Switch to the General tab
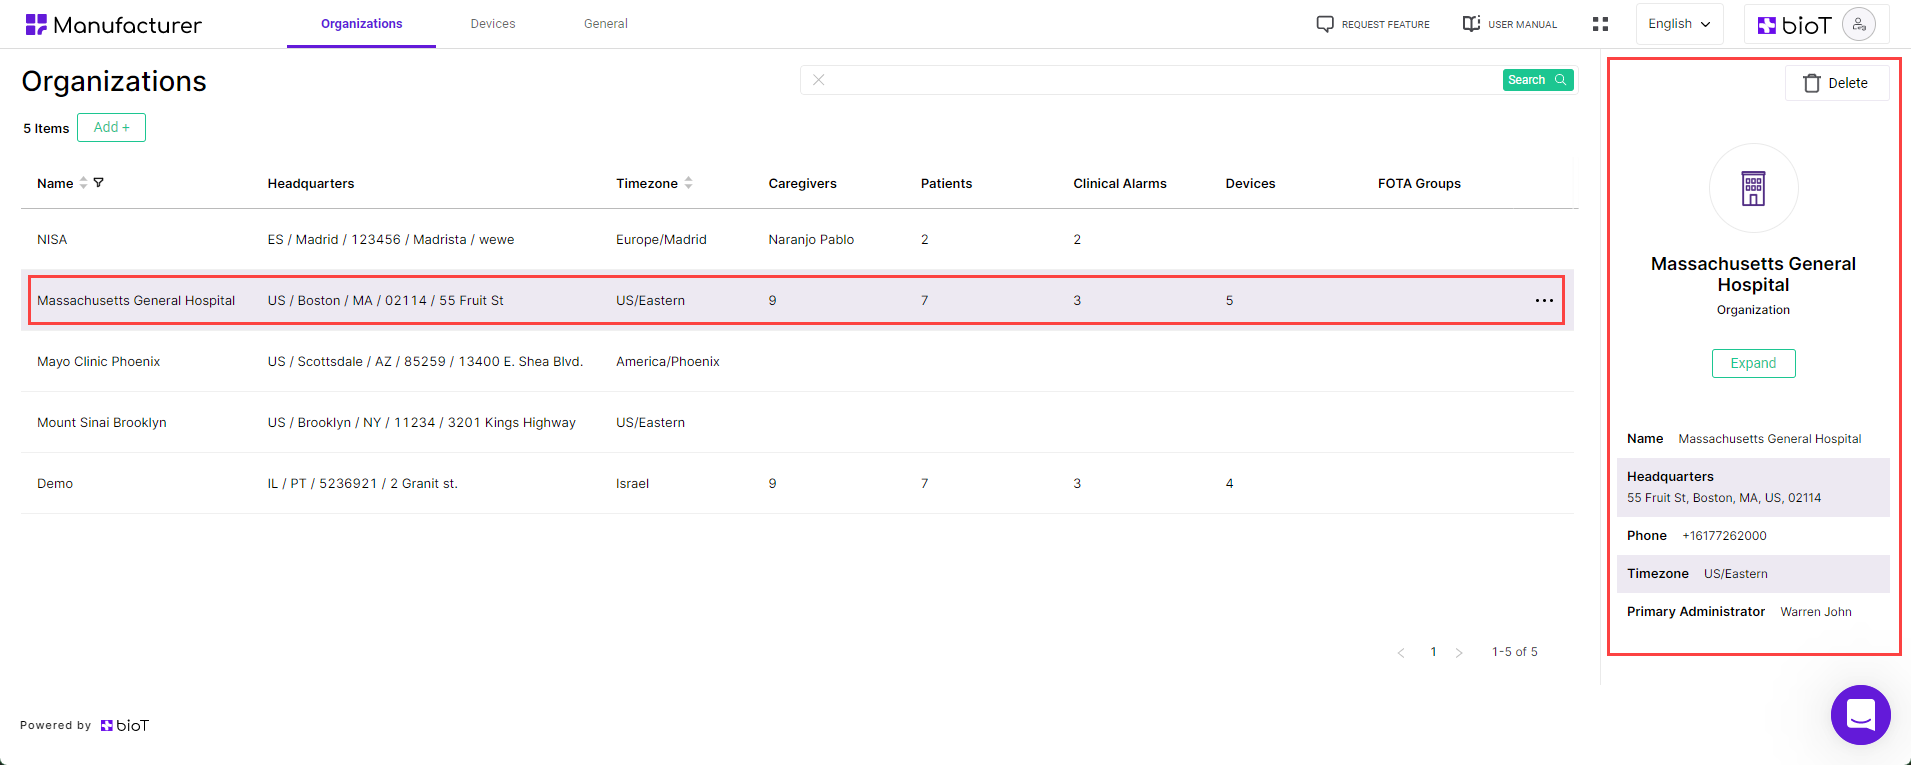Image resolution: width=1911 pixels, height=765 pixels. coord(606,24)
